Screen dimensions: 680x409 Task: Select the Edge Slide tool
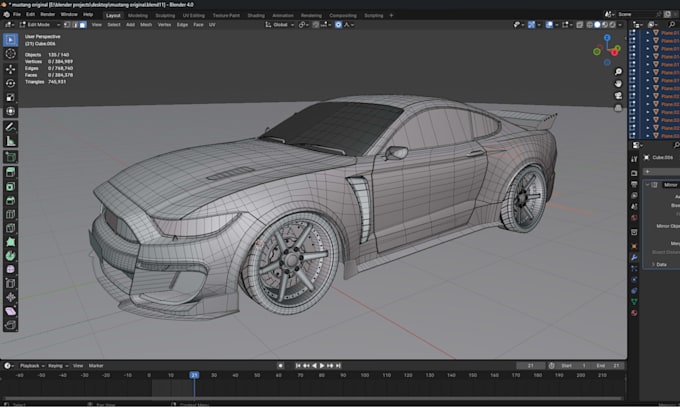coord(10,284)
